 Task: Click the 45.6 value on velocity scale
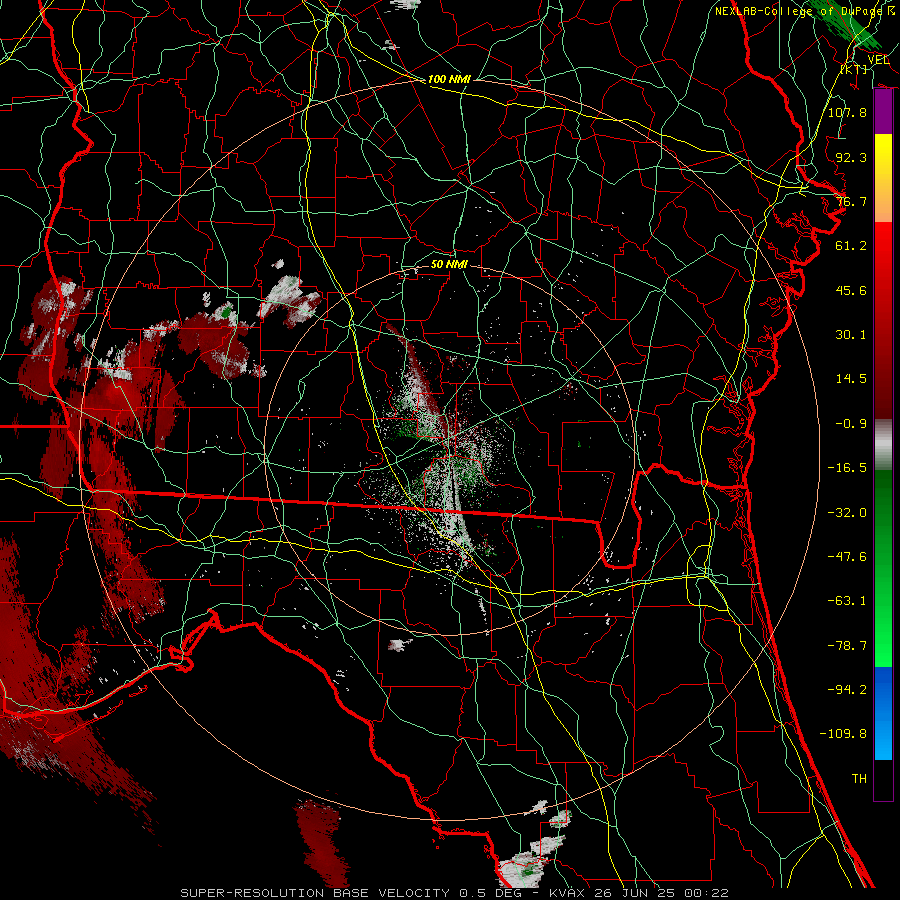[851, 290]
